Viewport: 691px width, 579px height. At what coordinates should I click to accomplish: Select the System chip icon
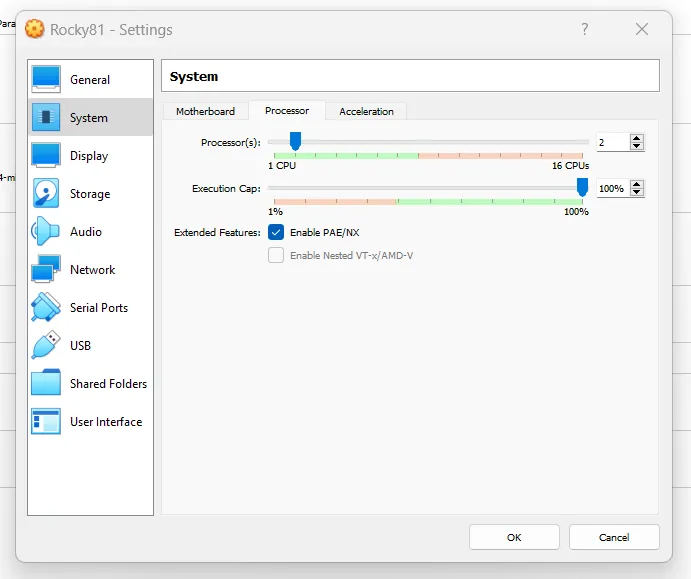click(x=46, y=117)
